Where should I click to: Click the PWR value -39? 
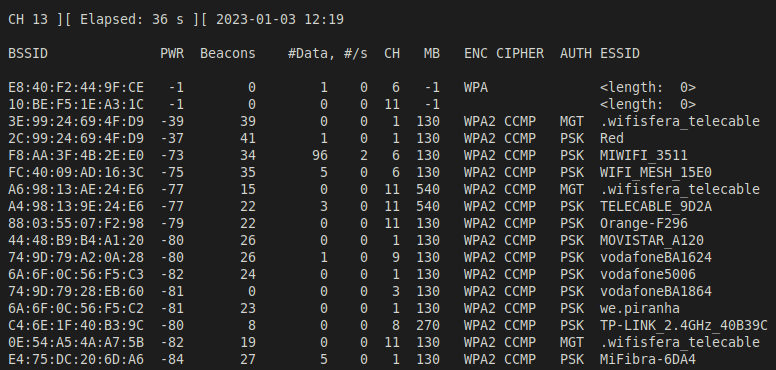click(172, 121)
